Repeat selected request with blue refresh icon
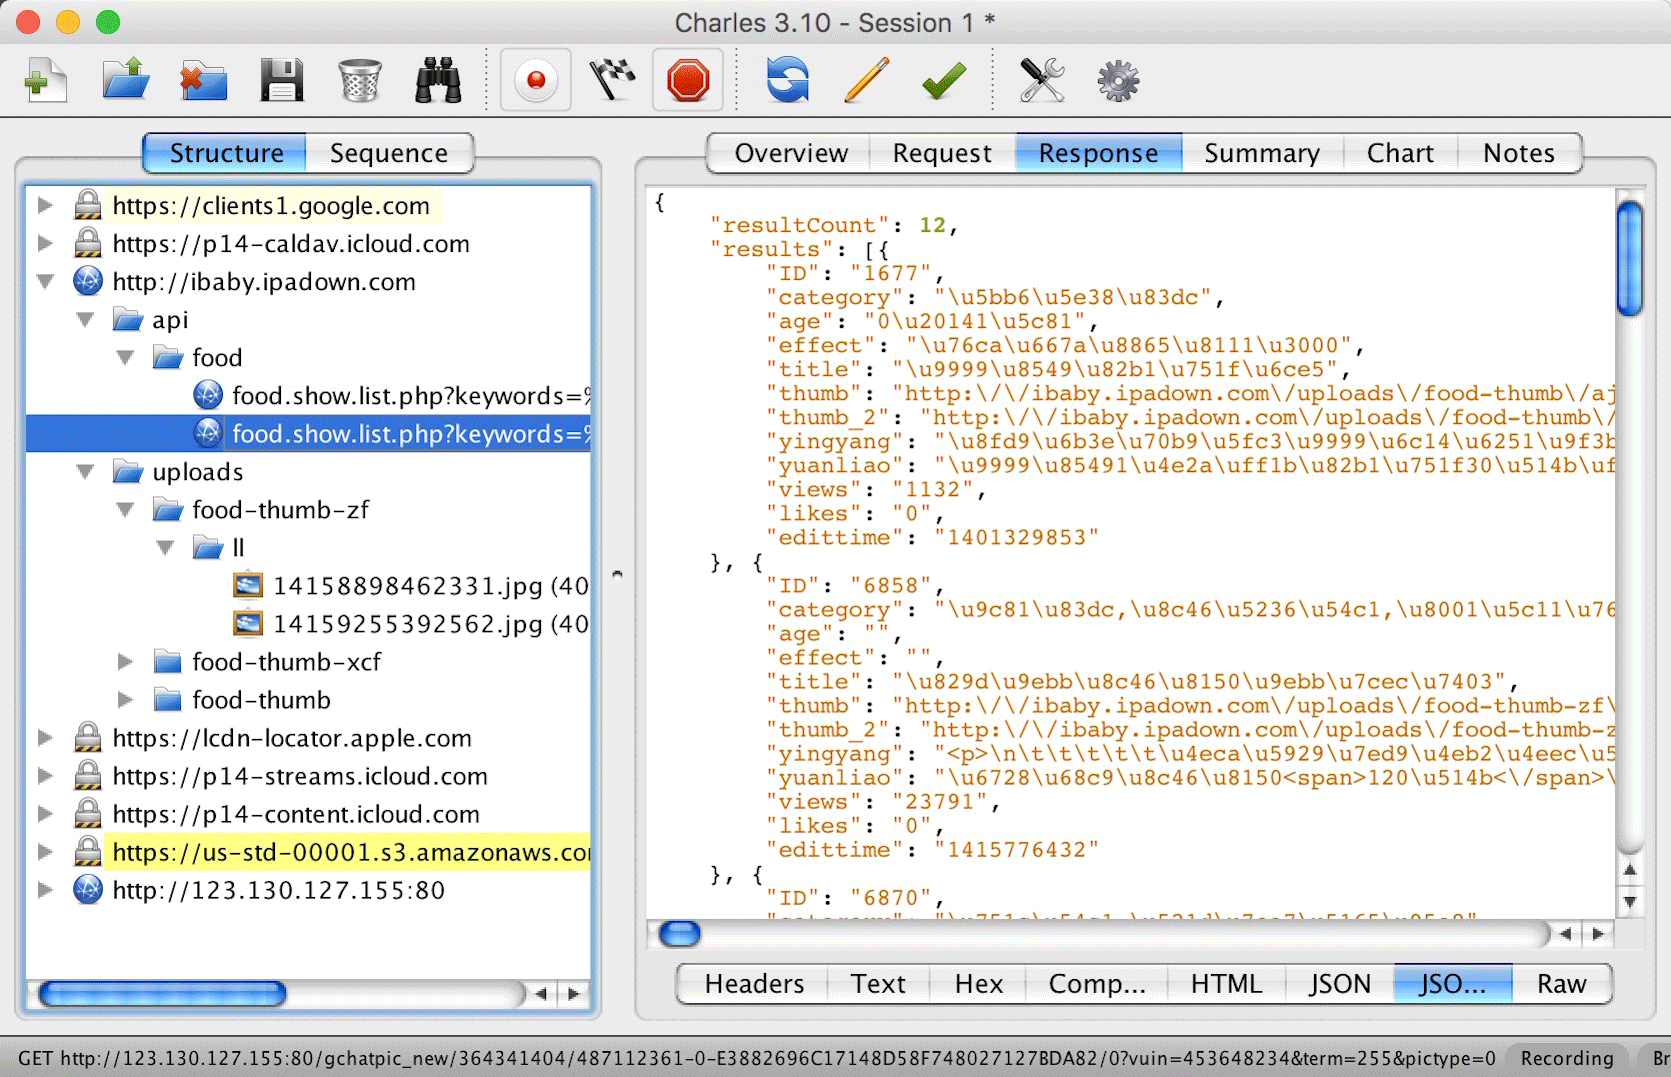1671x1077 pixels. 788,80
